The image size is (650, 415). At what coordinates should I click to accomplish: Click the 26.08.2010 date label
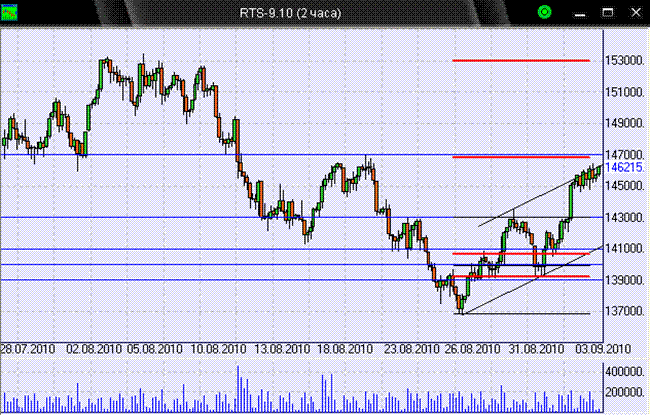tap(472, 349)
